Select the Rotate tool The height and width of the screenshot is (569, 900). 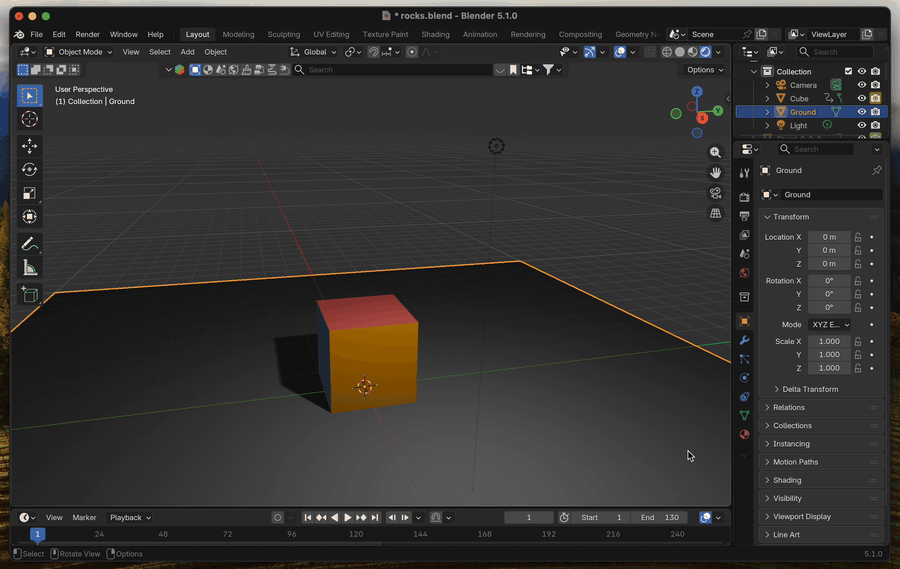coord(30,169)
